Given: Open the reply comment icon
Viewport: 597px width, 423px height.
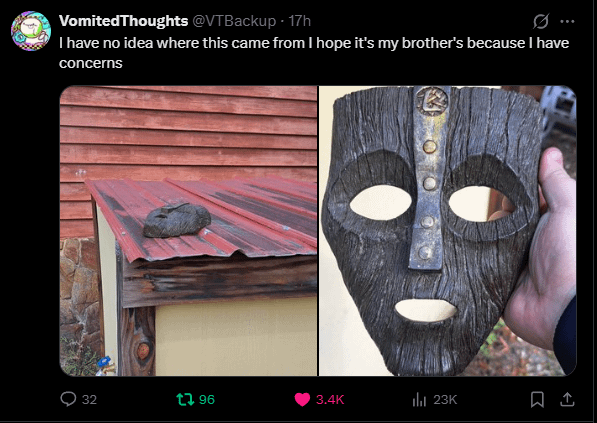Looking at the screenshot, I should (68, 399).
